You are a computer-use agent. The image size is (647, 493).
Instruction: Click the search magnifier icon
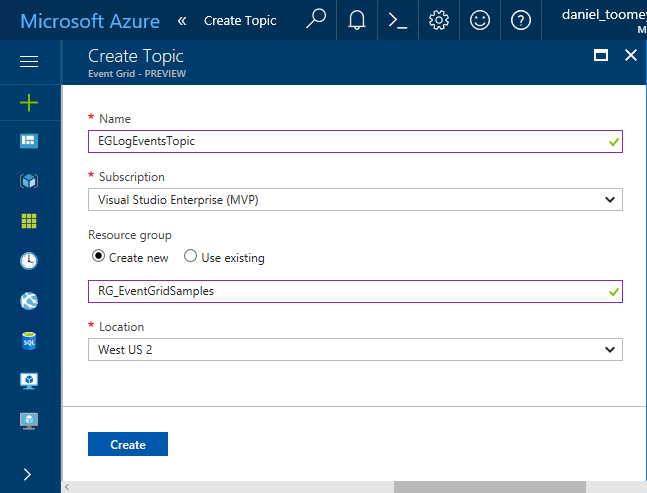pos(316,20)
